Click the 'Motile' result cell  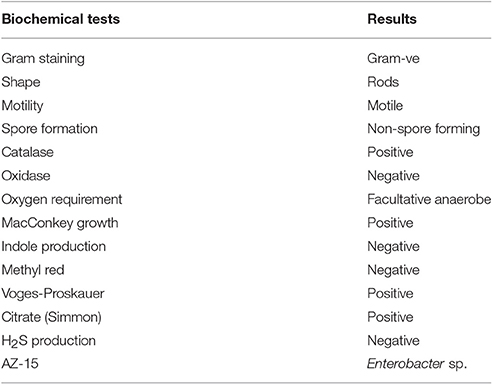(x=385, y=106)
